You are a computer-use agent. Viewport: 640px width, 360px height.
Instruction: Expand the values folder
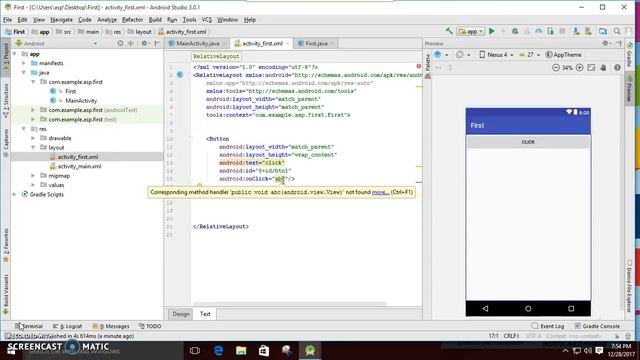click(33, 185)
